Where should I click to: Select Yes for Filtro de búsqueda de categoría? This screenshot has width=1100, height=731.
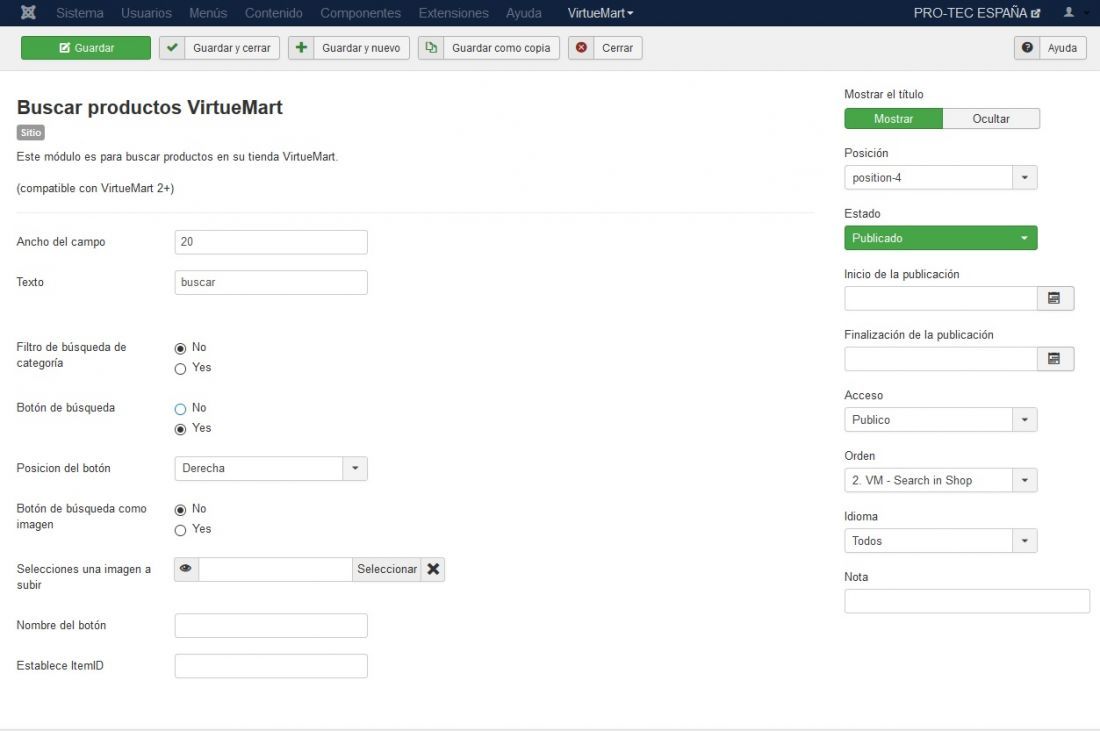180,368
